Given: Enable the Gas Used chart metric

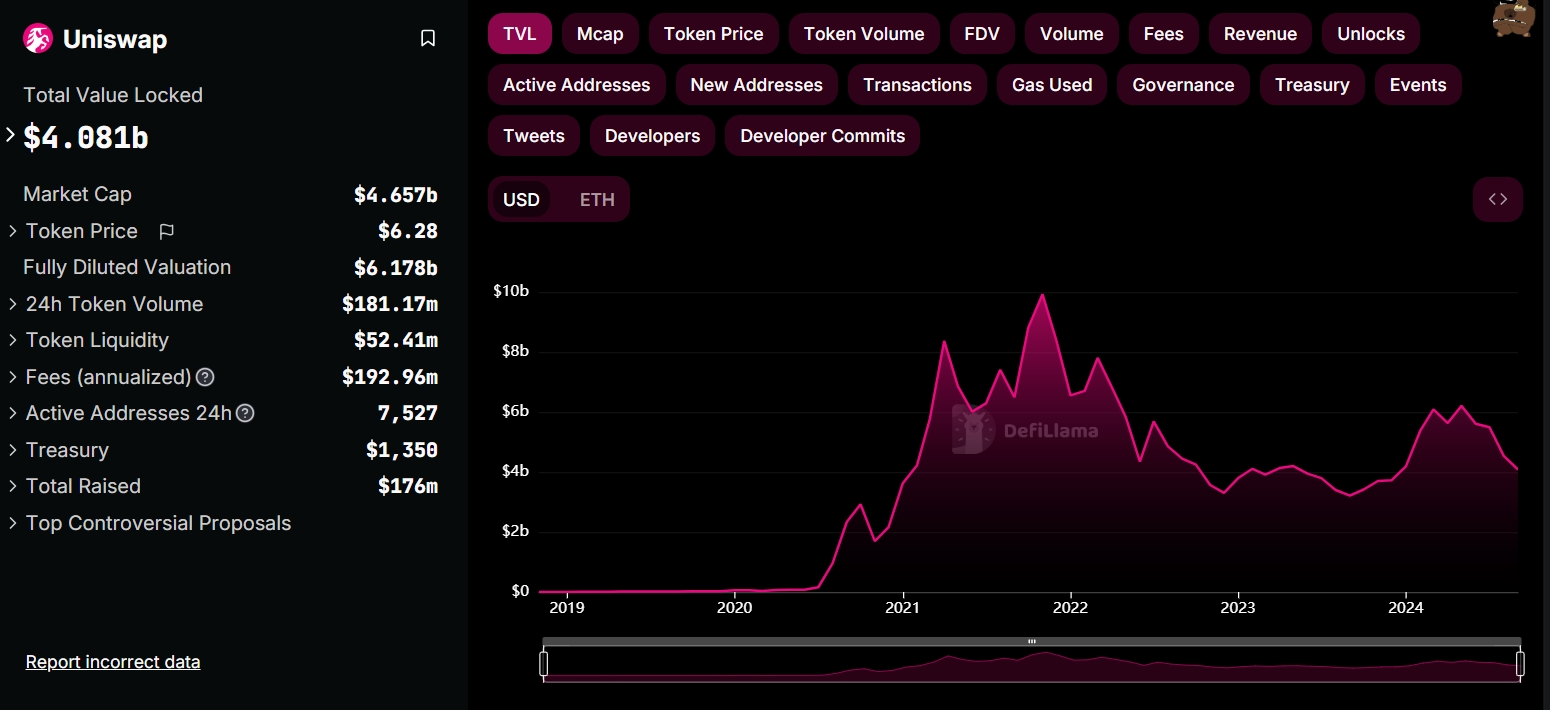Looking at the screenshot, I should tap(1052, 85).
